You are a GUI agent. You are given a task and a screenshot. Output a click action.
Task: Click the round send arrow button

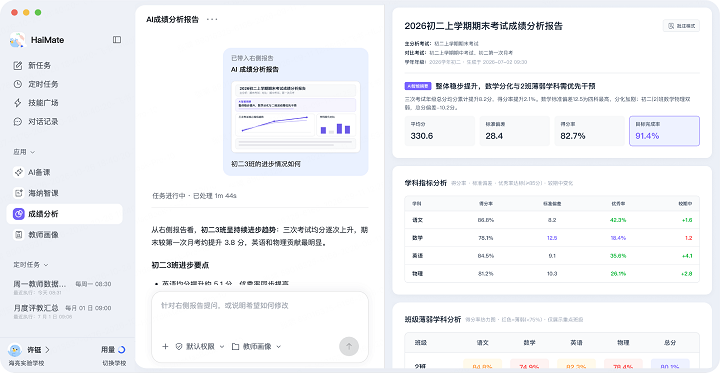click(x=349, y=346)
